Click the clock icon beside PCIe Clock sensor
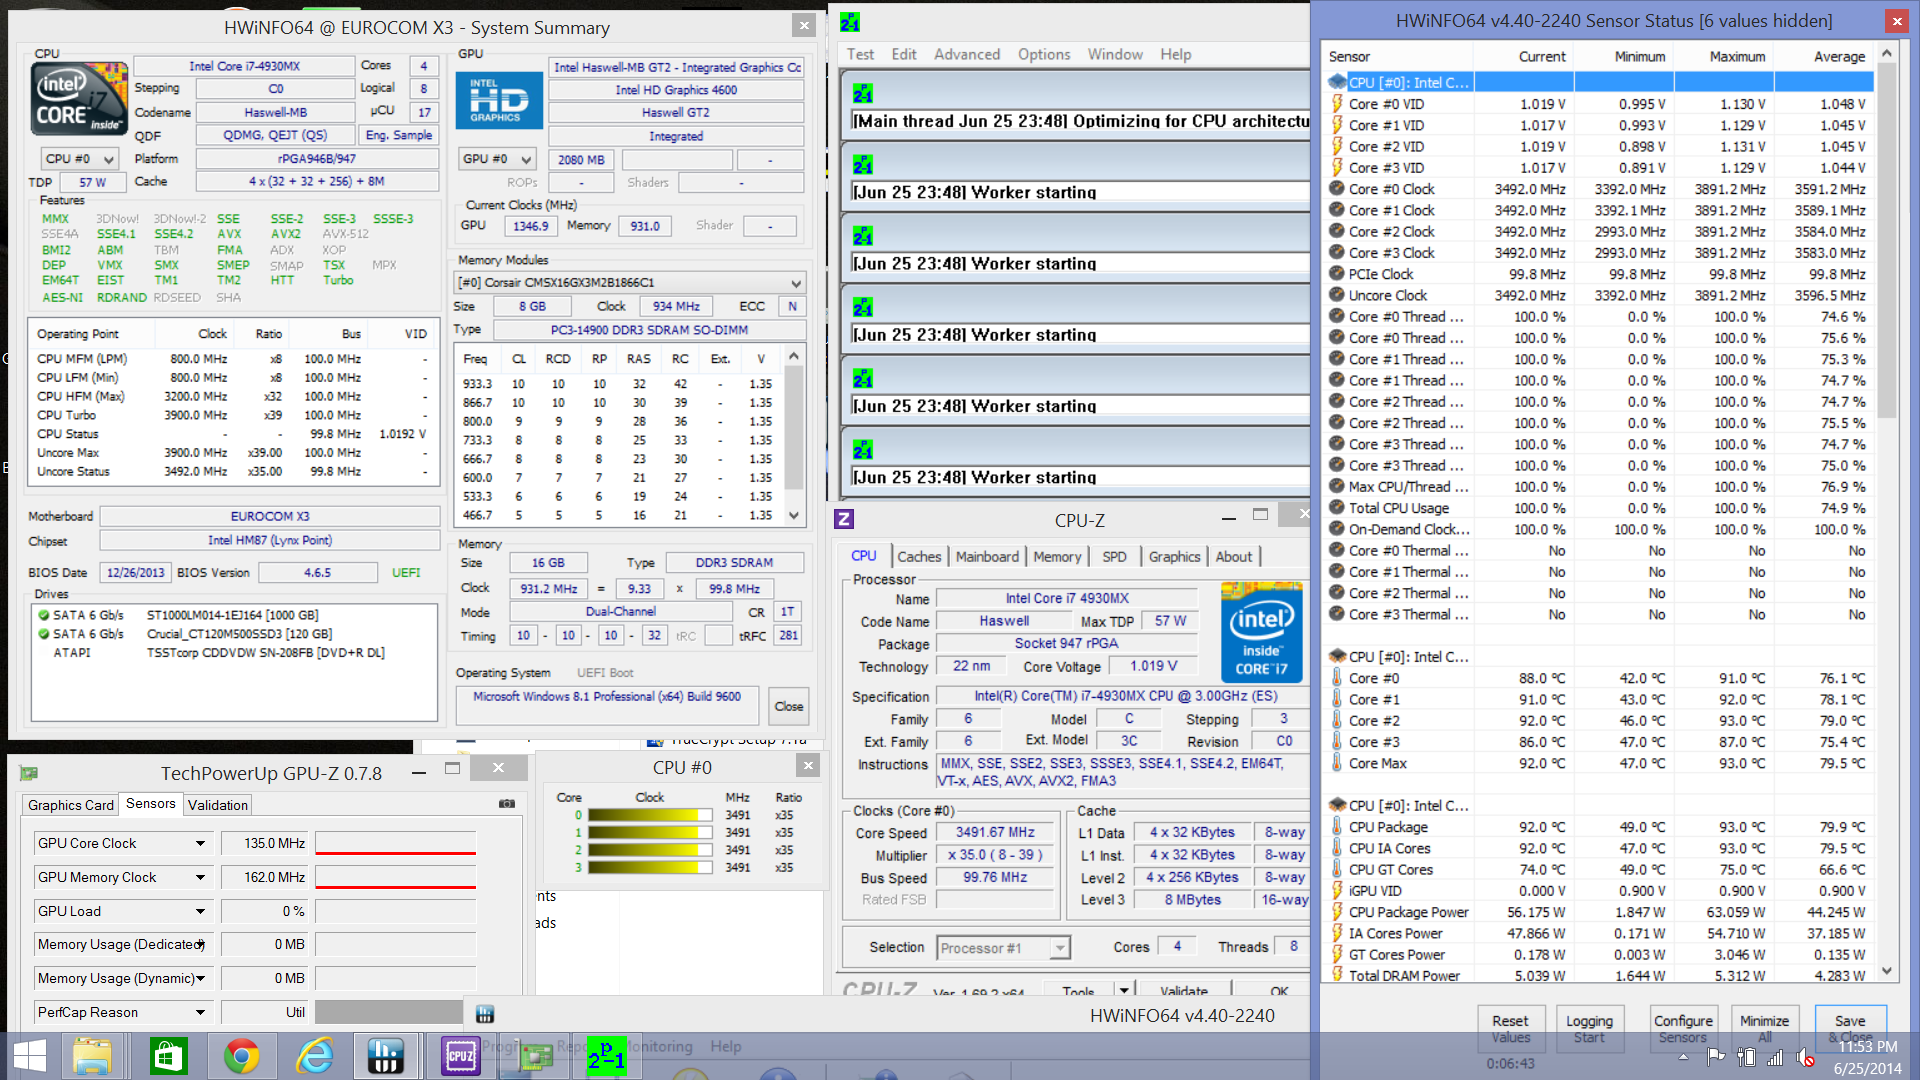 pyautogui.click(x=1337, y=273)
